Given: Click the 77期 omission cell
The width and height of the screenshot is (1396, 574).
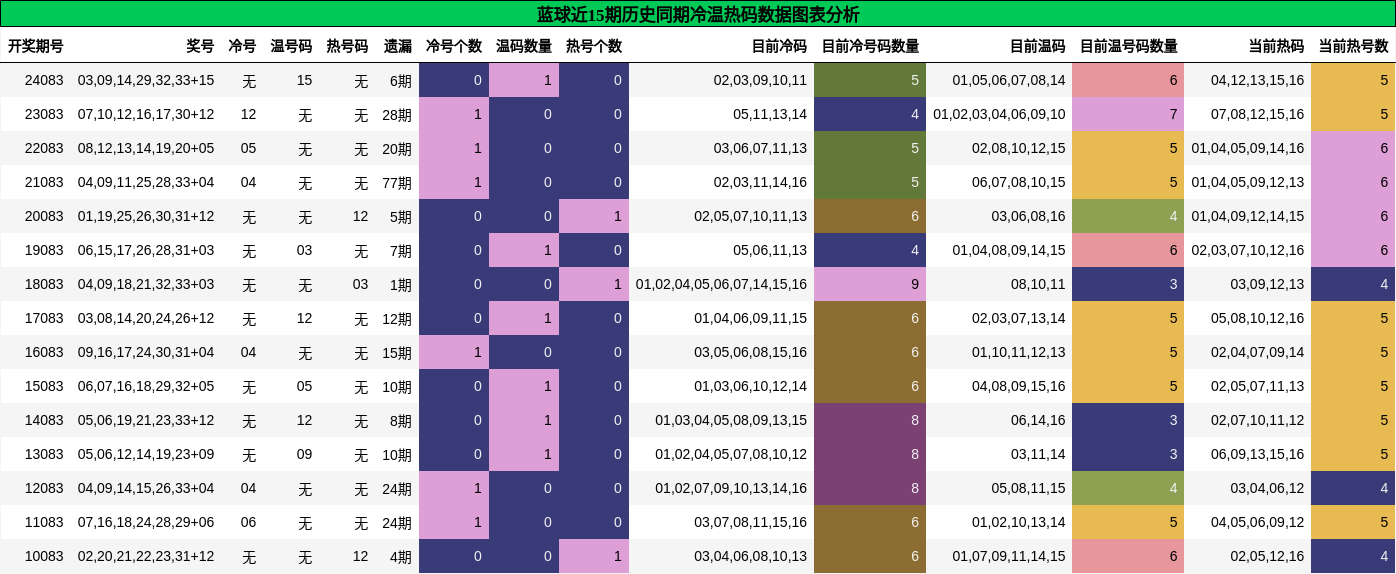Looking at the screenshot, I should [x=397, y=182].
